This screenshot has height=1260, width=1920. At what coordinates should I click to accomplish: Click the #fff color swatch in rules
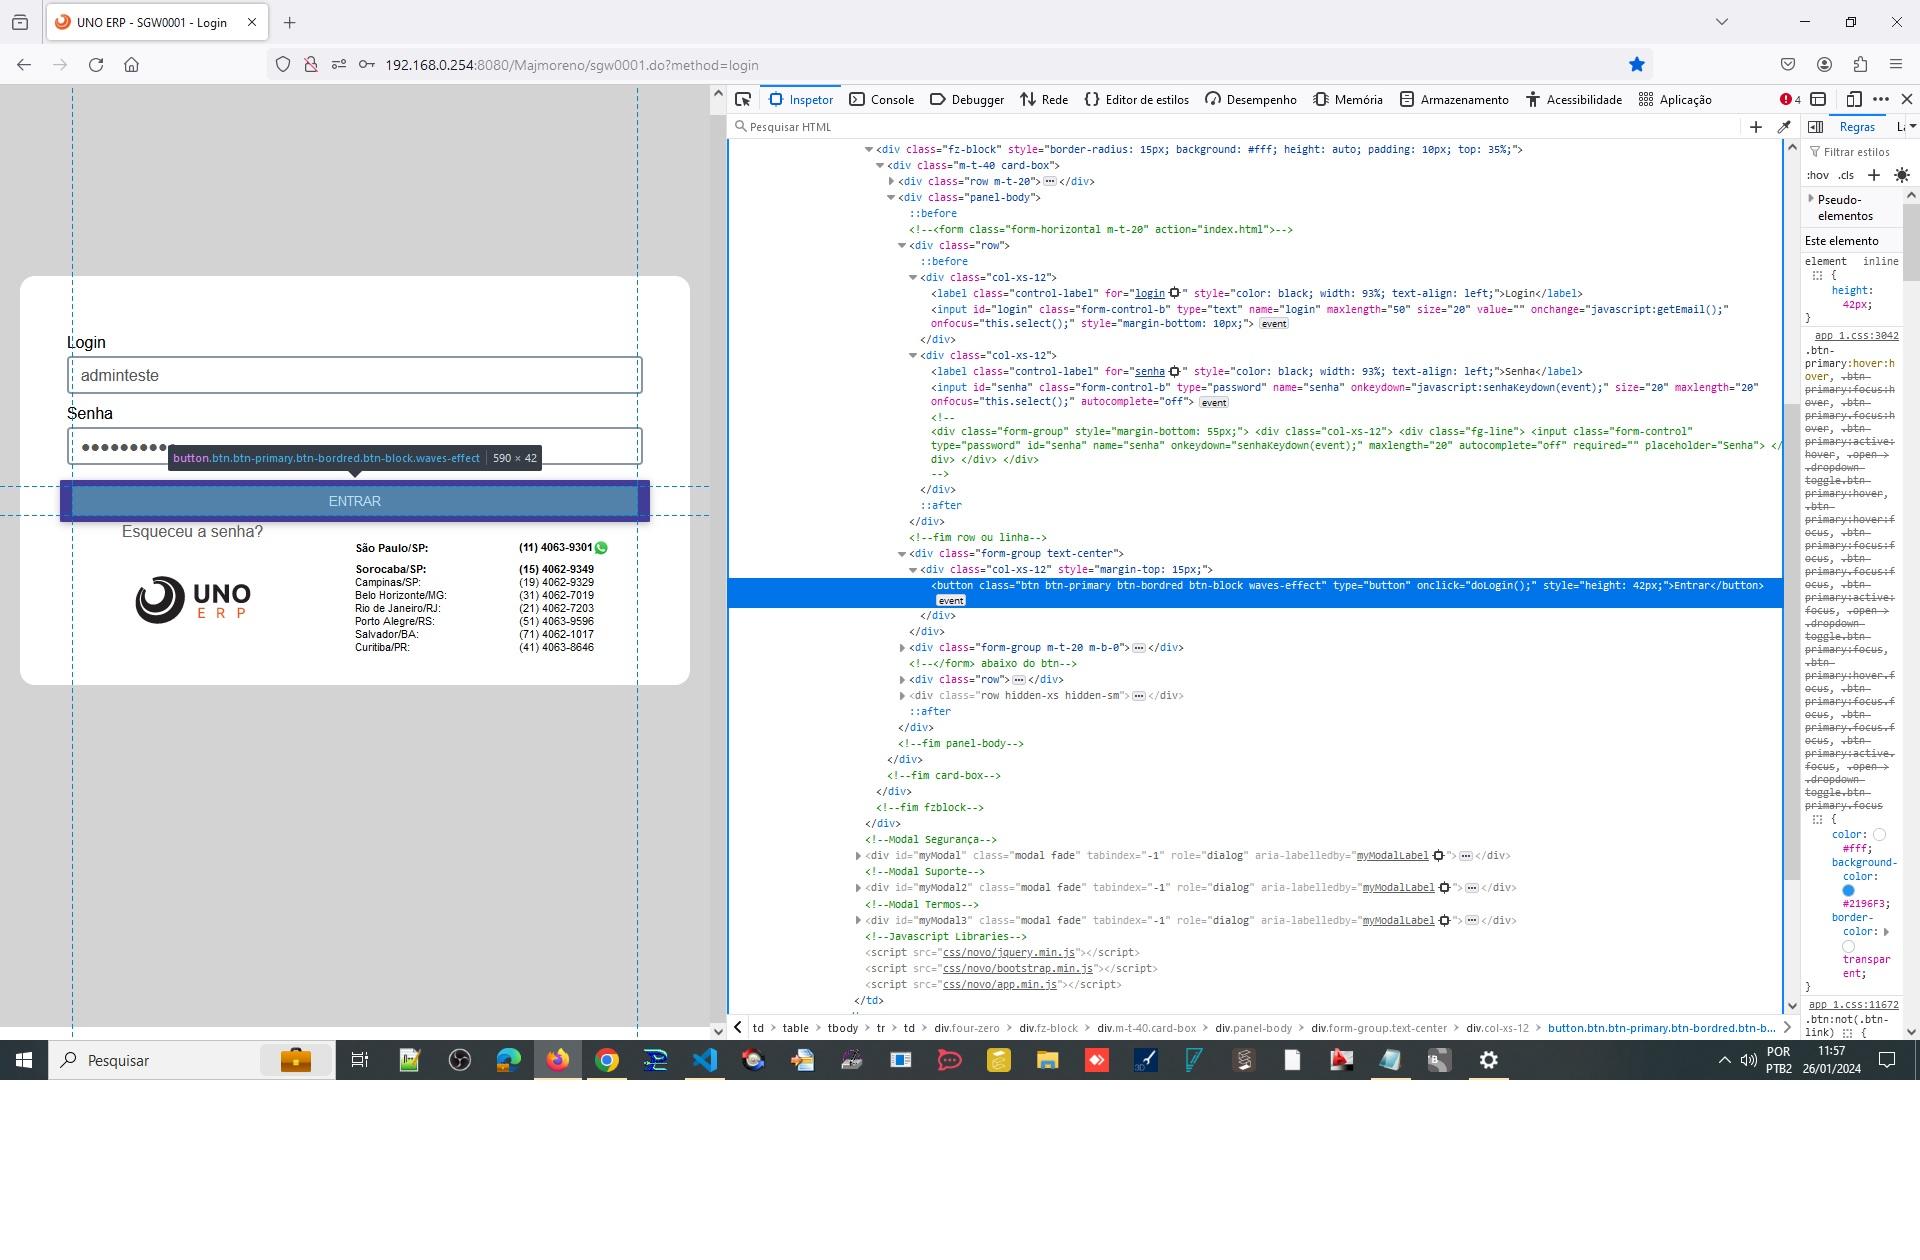coord(1879,834)
